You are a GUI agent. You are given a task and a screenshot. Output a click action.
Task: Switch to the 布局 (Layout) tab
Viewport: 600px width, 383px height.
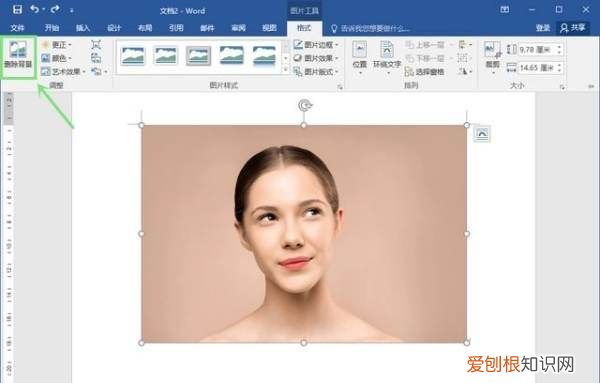click(145, 28)
